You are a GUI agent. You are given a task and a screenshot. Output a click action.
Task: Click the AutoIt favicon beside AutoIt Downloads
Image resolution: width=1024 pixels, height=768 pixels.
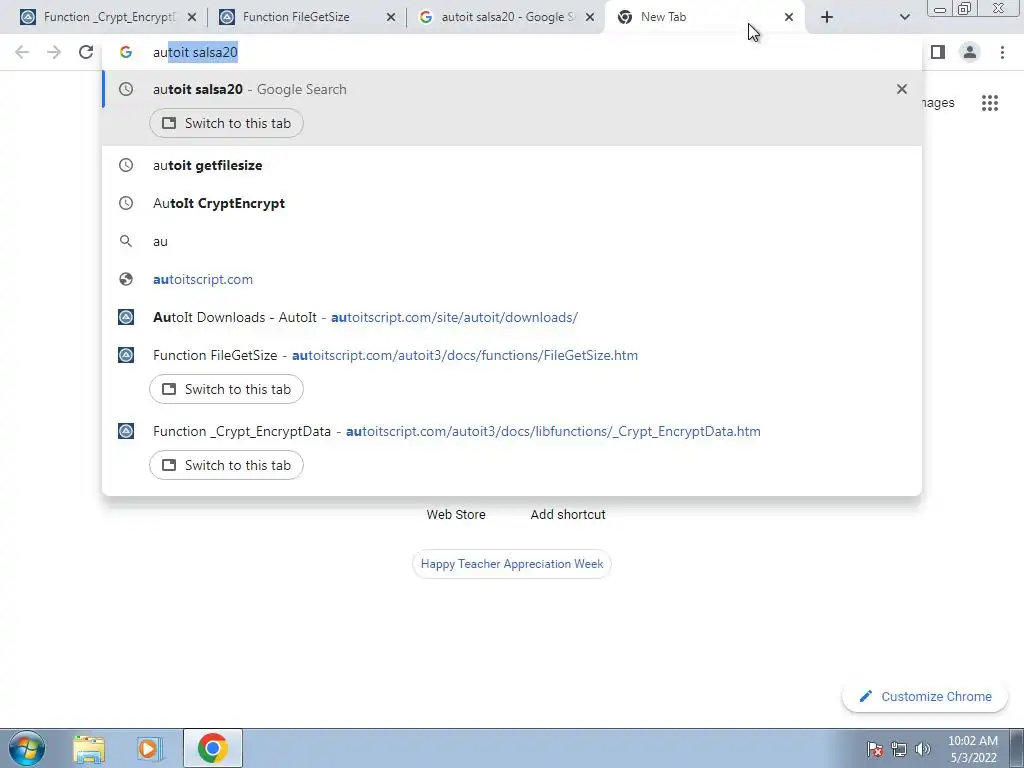tap(126, 317)
